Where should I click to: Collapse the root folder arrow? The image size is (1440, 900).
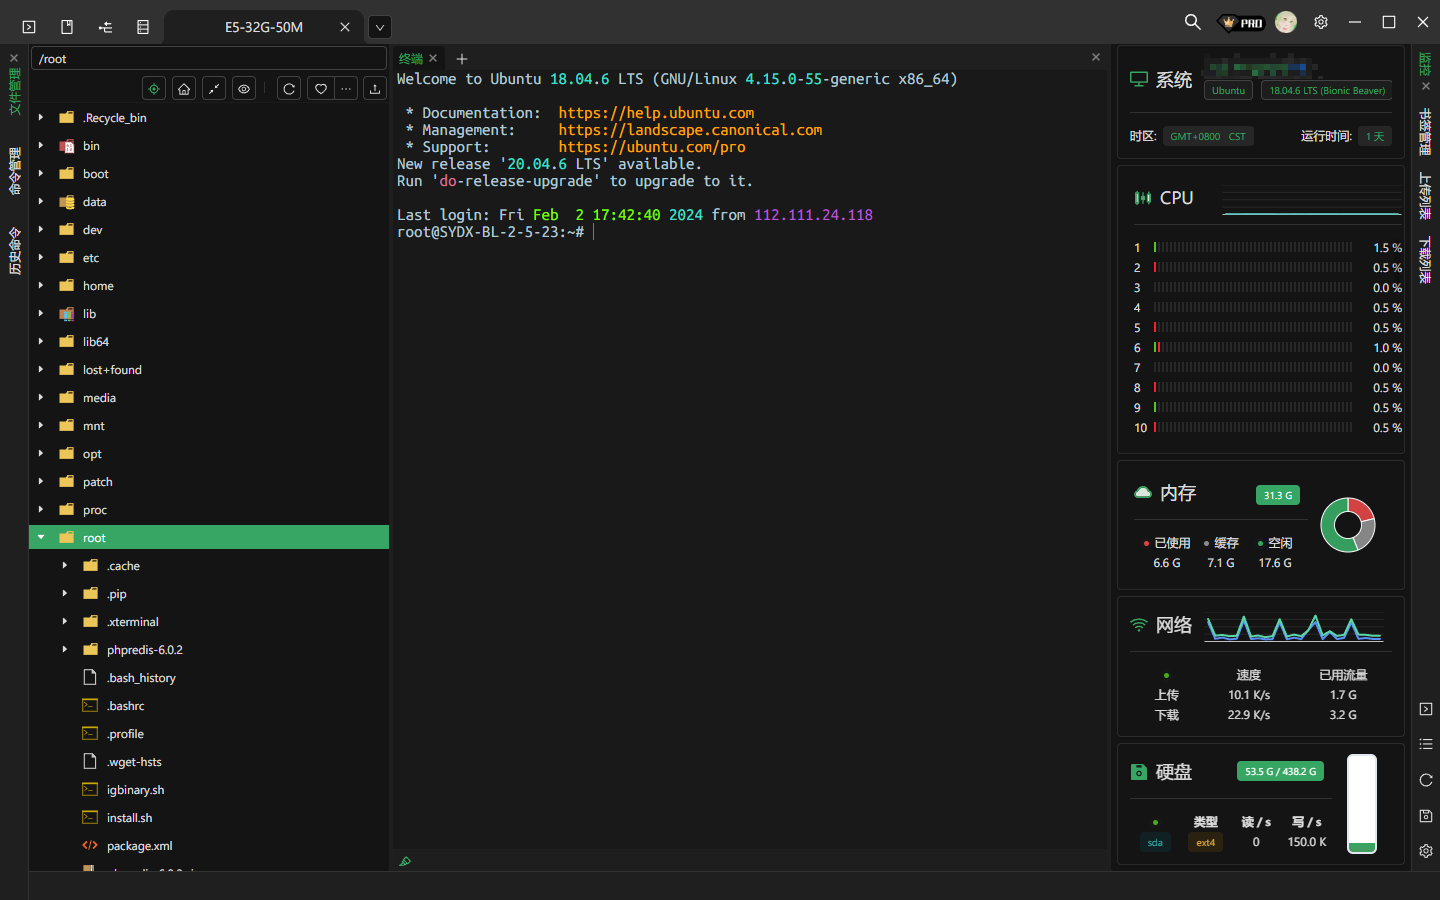coord(41,537)
